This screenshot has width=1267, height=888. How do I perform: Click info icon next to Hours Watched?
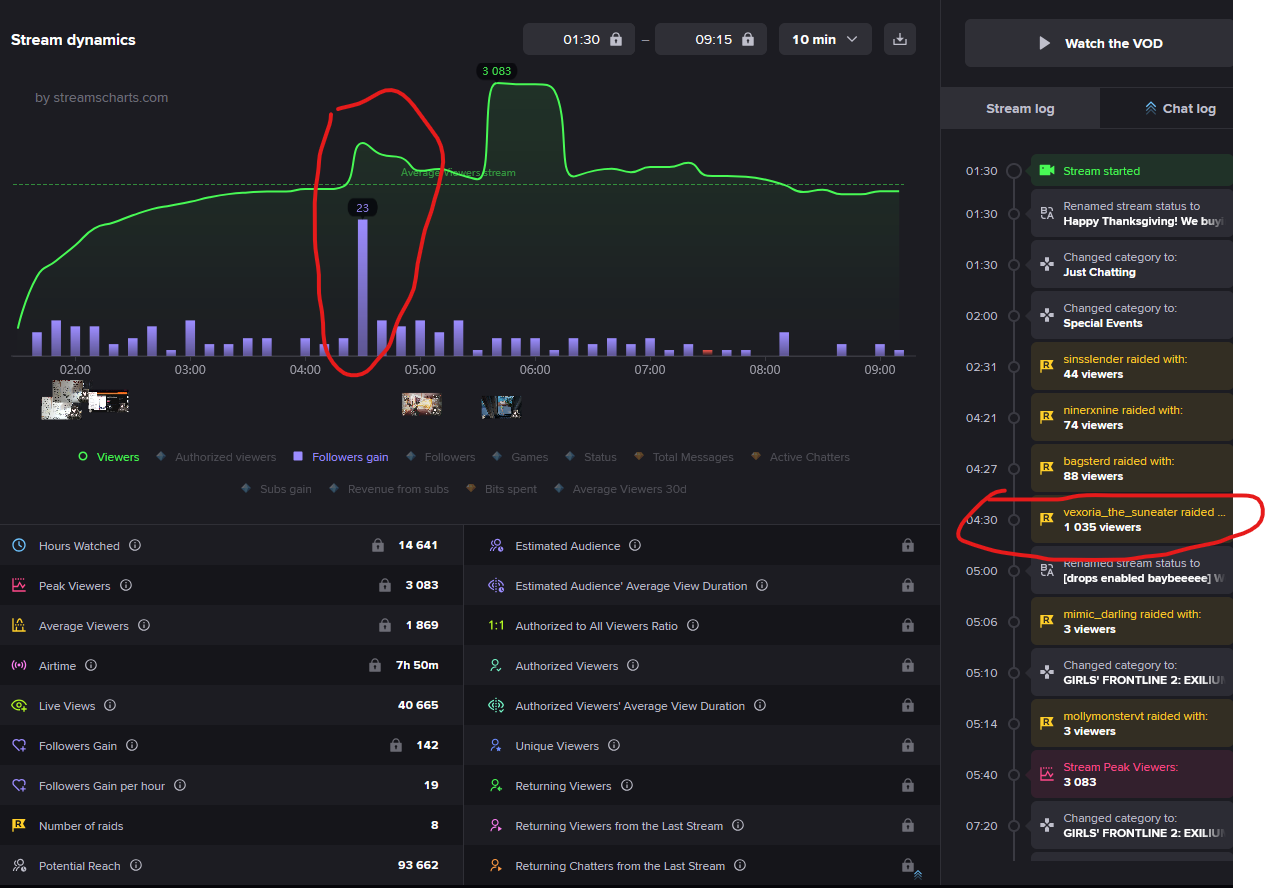(135, 546)
